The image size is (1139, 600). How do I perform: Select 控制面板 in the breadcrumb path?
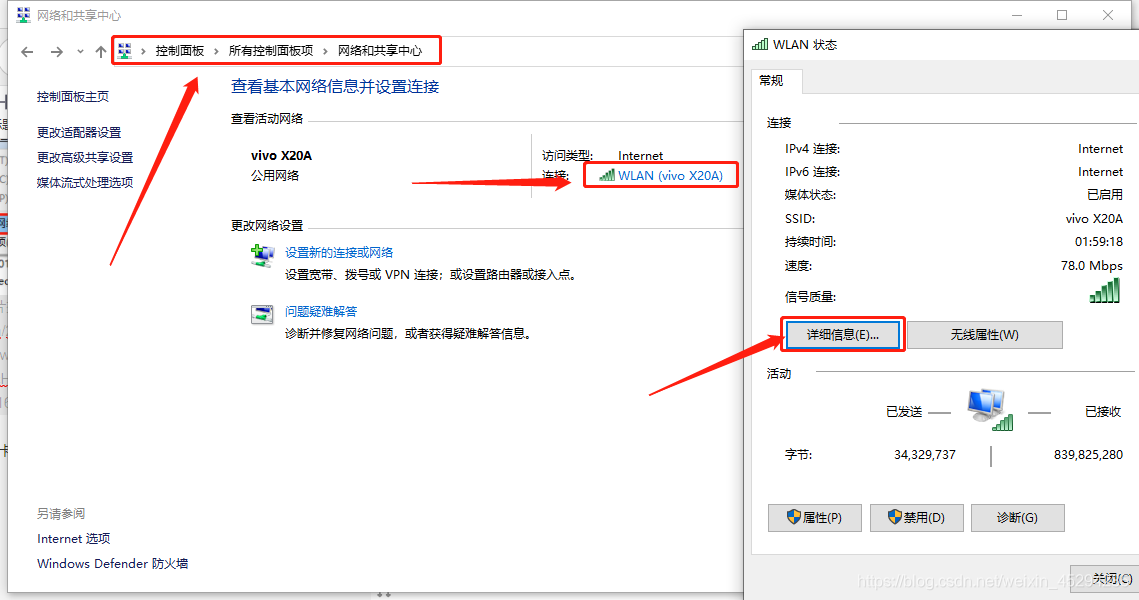click(179, 51)
